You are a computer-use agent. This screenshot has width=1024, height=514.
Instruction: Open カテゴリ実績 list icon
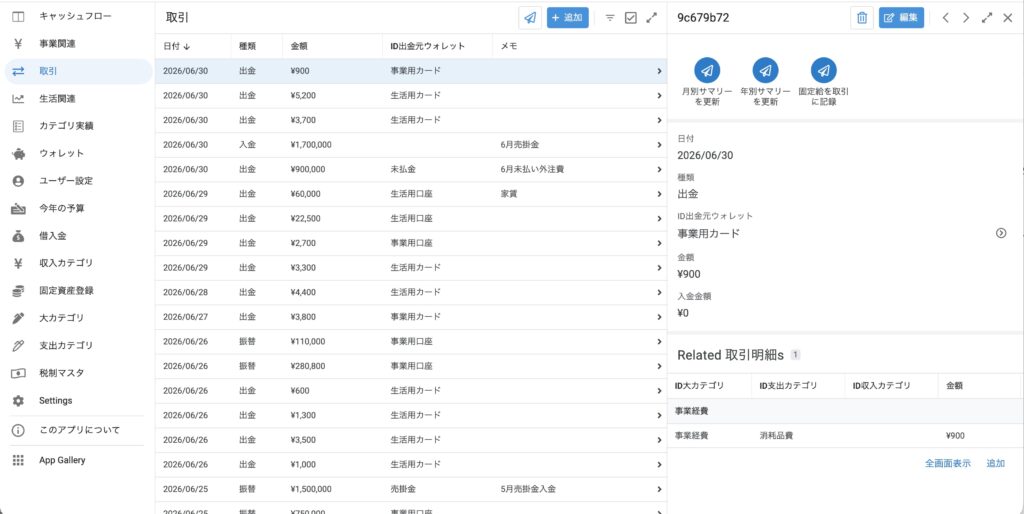pyautogui.click(x=18, y=125)
